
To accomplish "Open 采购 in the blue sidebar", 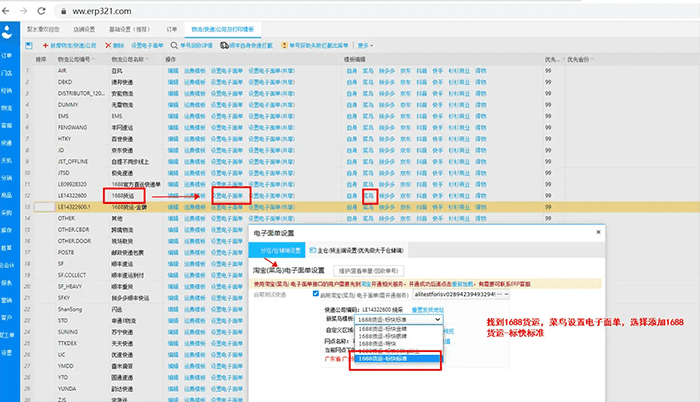I will (x=6, y=213).
